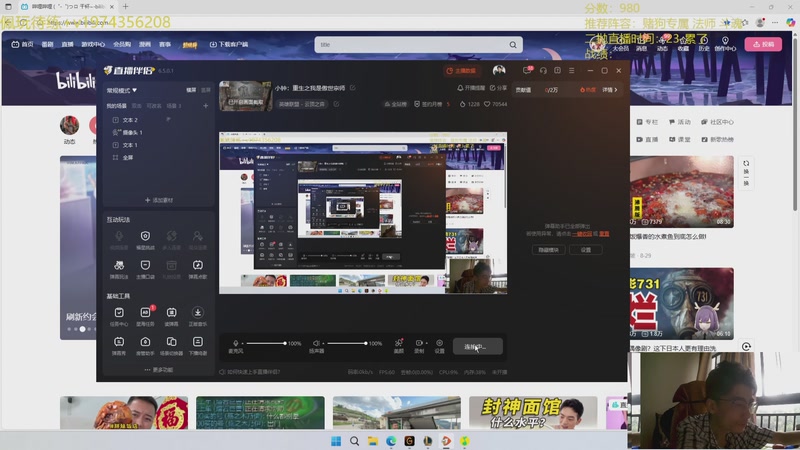This screenshot has height=450, width=800.
Task: Select the 我的场景 tab
Action: click(116, 106)
